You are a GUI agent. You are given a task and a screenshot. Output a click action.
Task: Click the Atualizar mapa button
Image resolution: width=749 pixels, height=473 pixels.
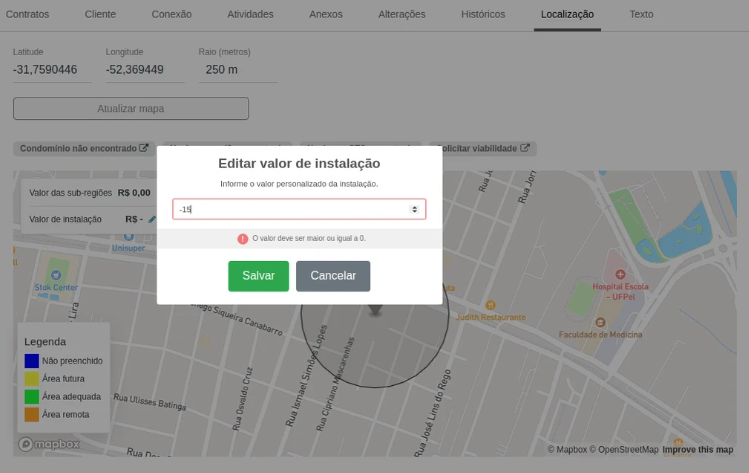pyautogui.click(x=131, y=108)
